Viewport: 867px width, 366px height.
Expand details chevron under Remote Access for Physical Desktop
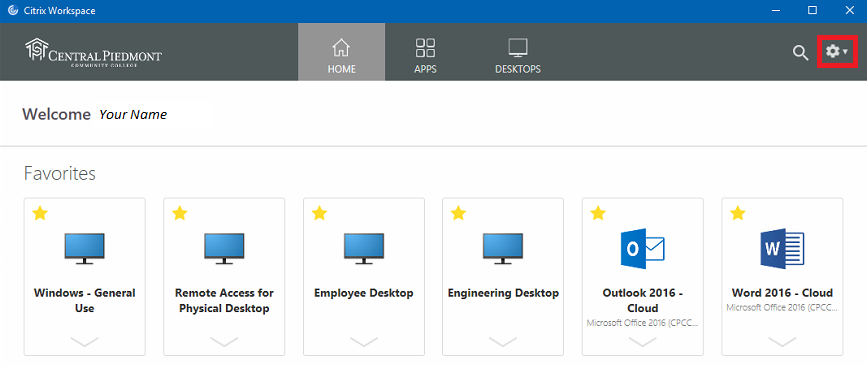click(x=224, y=342)
